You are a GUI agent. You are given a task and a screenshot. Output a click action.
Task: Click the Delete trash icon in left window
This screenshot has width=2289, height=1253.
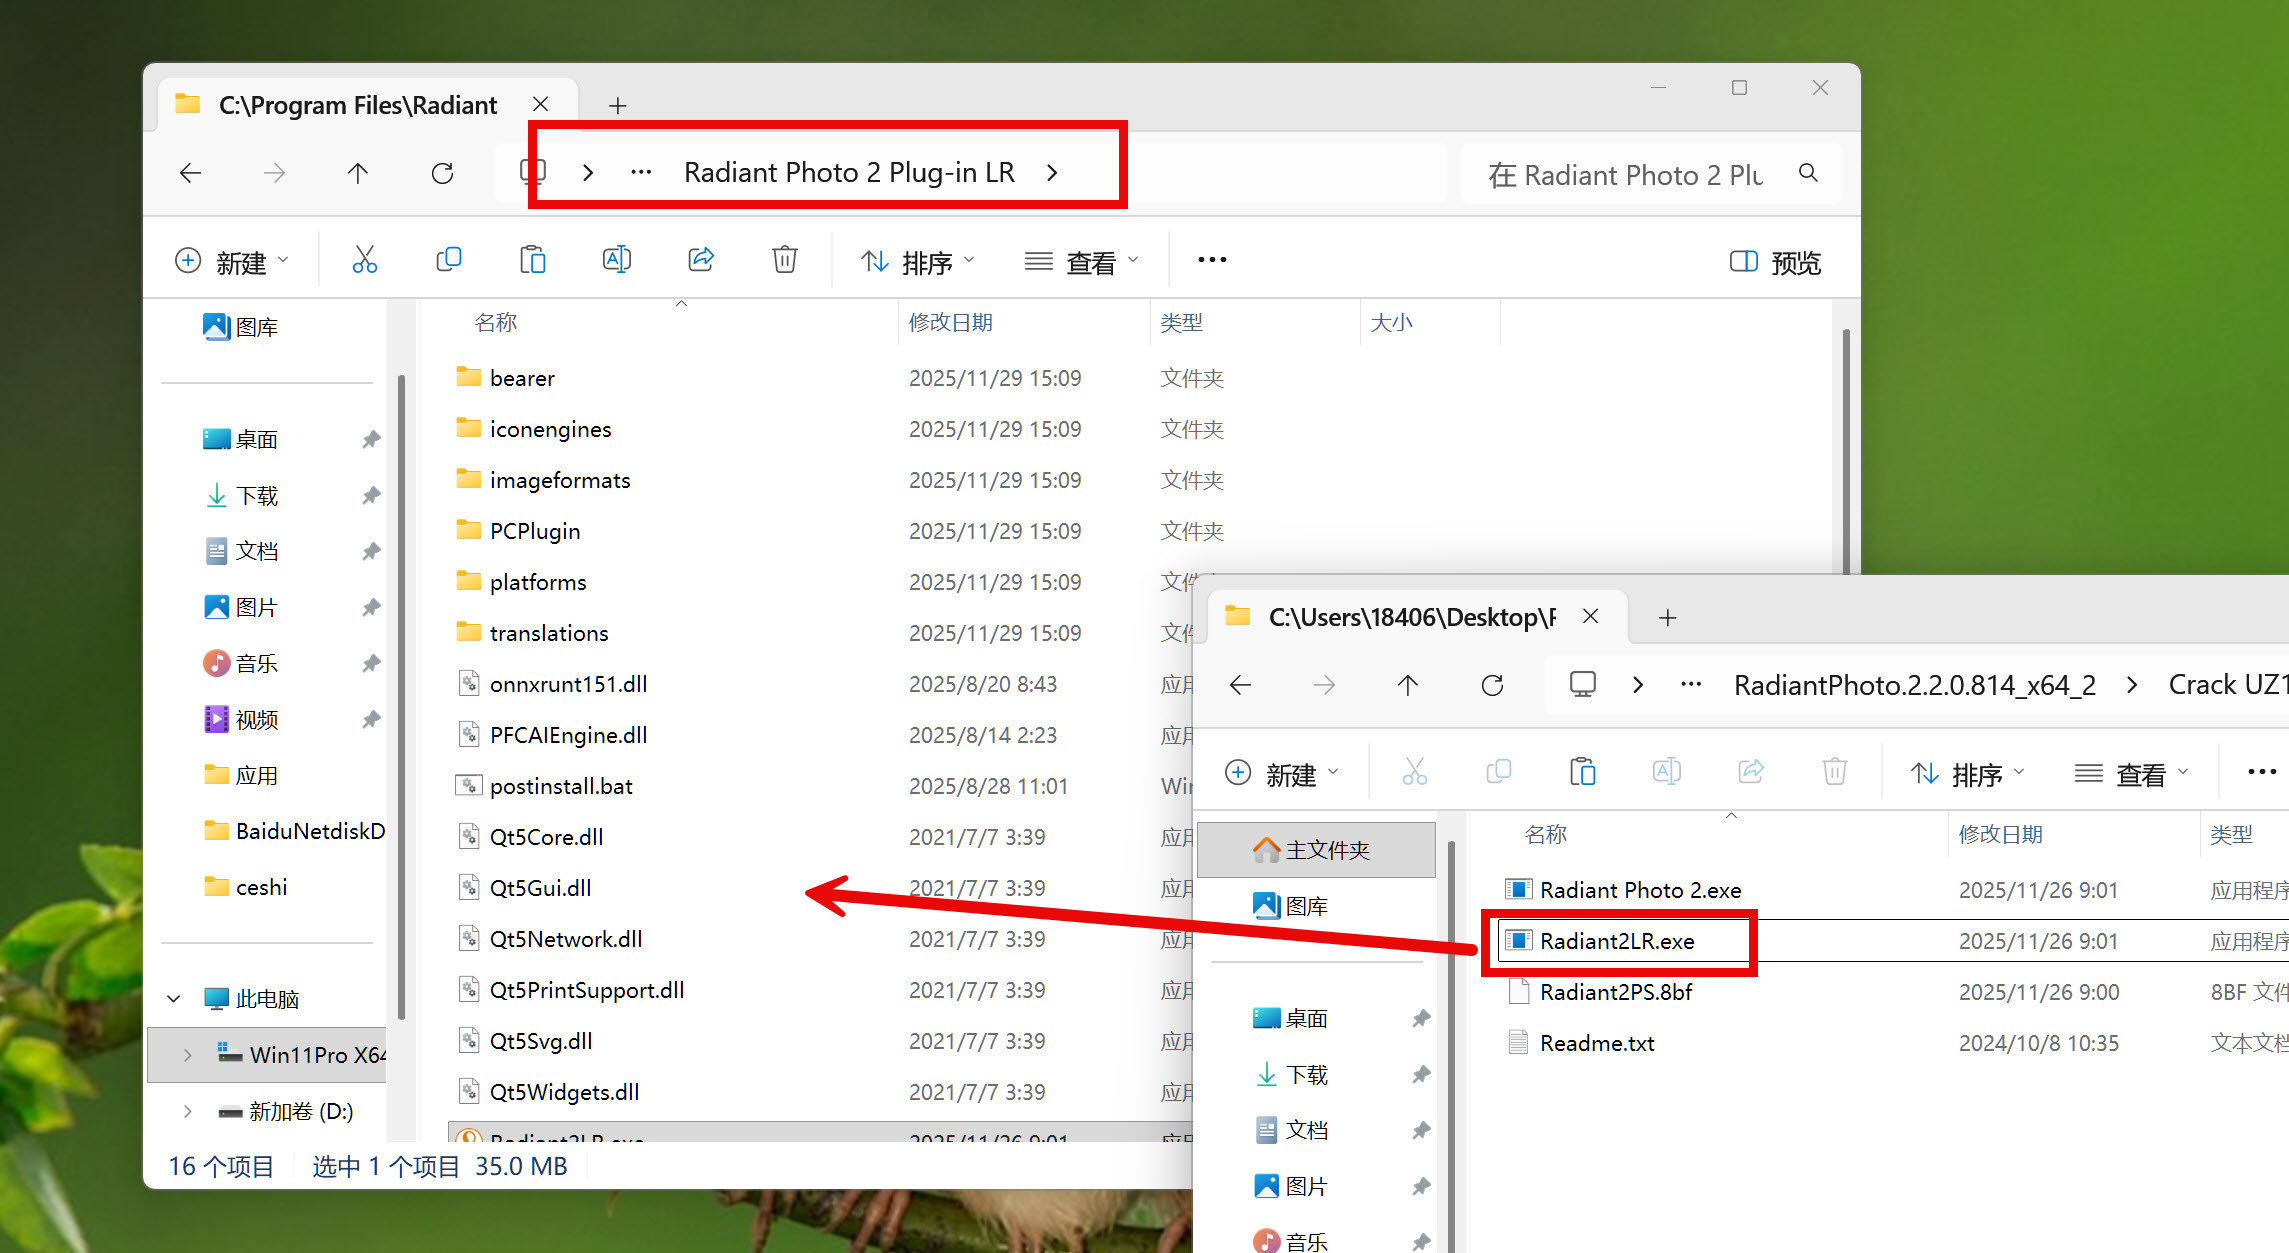(x=785, y=261)
